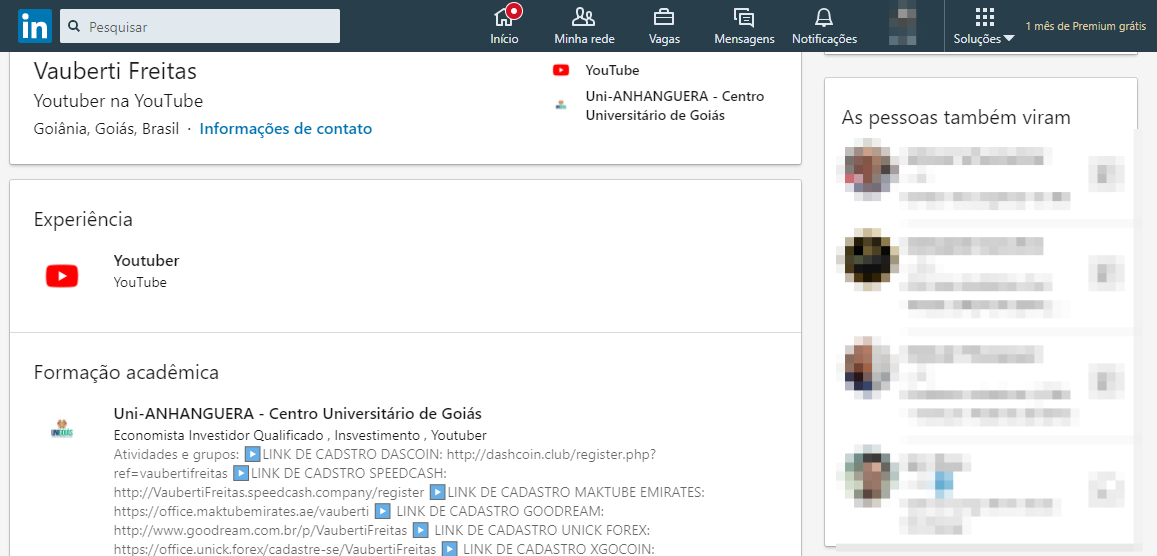The width and height of the screenshot is (1157, 556).
Task: Open Uni-ANHANGUERA - Centro Universitário de Goiás education title
Action: (x=297, y=413)
